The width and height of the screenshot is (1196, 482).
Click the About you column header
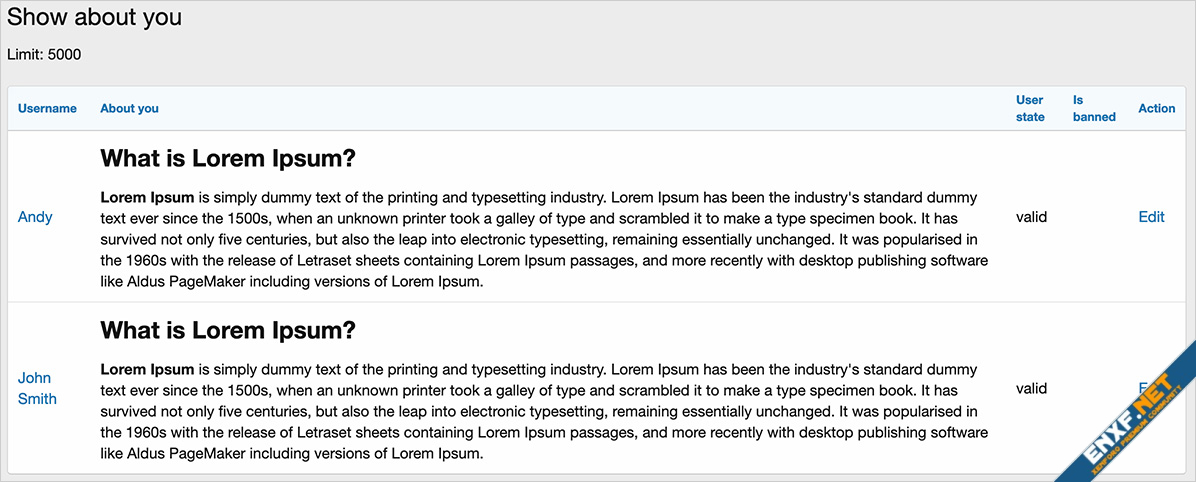tap(130, 108)
